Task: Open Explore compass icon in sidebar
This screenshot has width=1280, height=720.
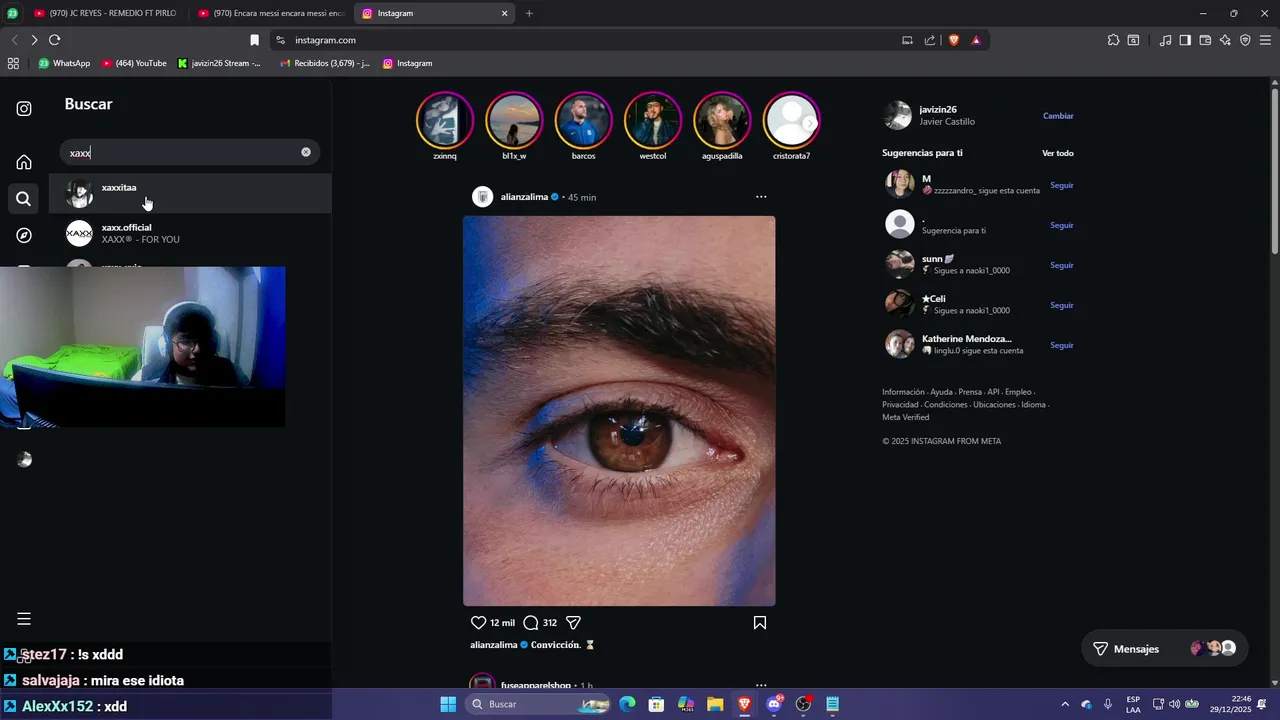Action: [24, 235]
